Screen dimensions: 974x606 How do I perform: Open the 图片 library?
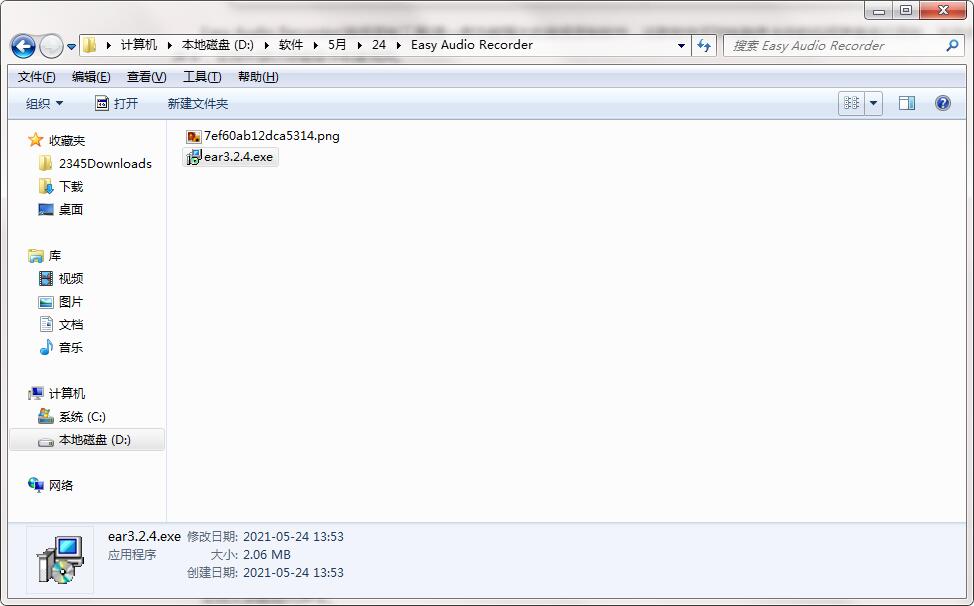pyautogui.click(x=61, y=301)
